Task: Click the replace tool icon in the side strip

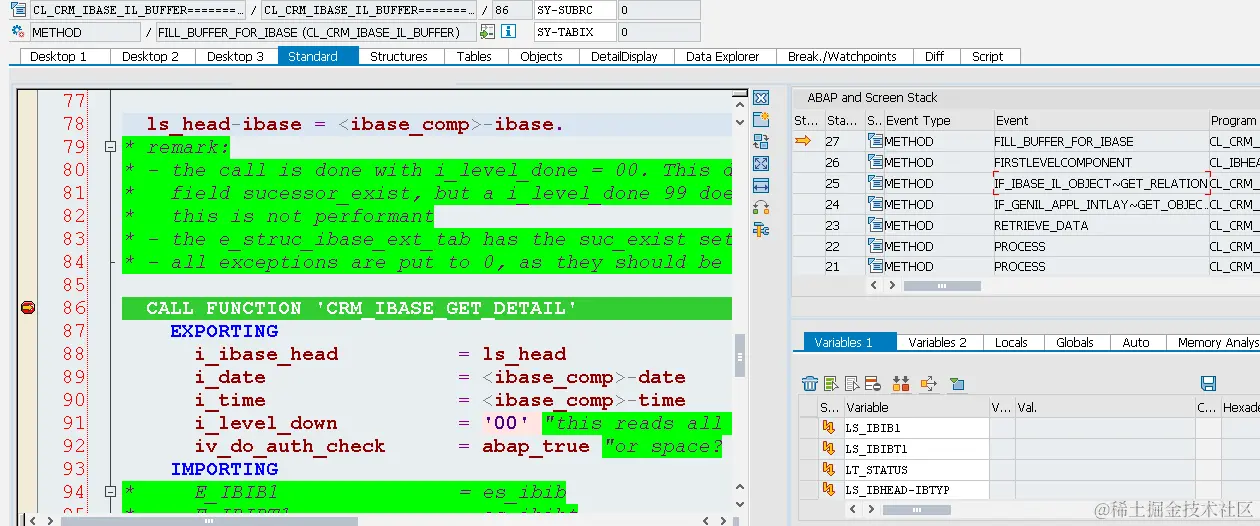Action: [761, 142]
